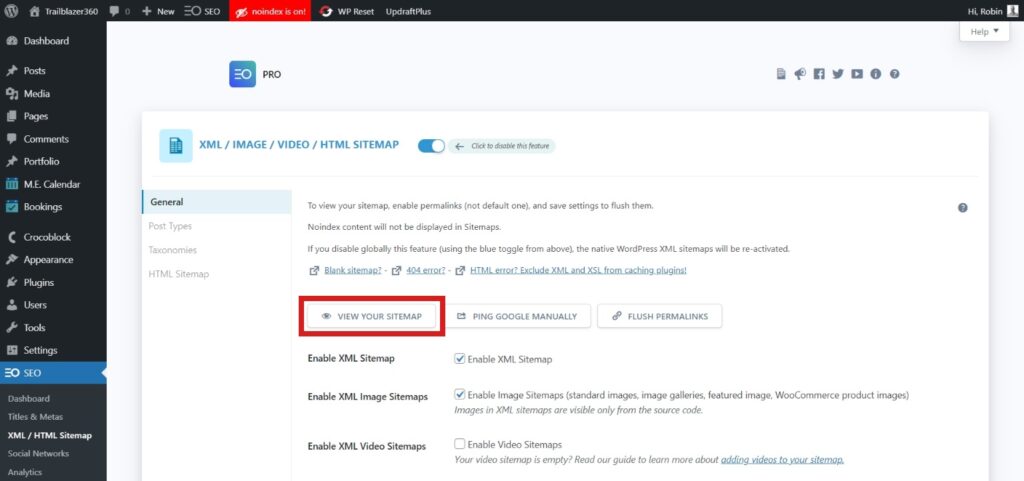Click the header question mark help icon
The image size is (1024, 481).
tap(895, 74)
